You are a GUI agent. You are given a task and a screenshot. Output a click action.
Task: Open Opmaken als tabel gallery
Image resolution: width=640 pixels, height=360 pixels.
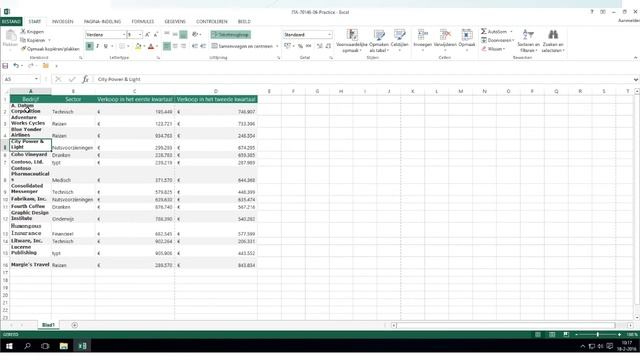pyautogui.click(x=378, y=41)
